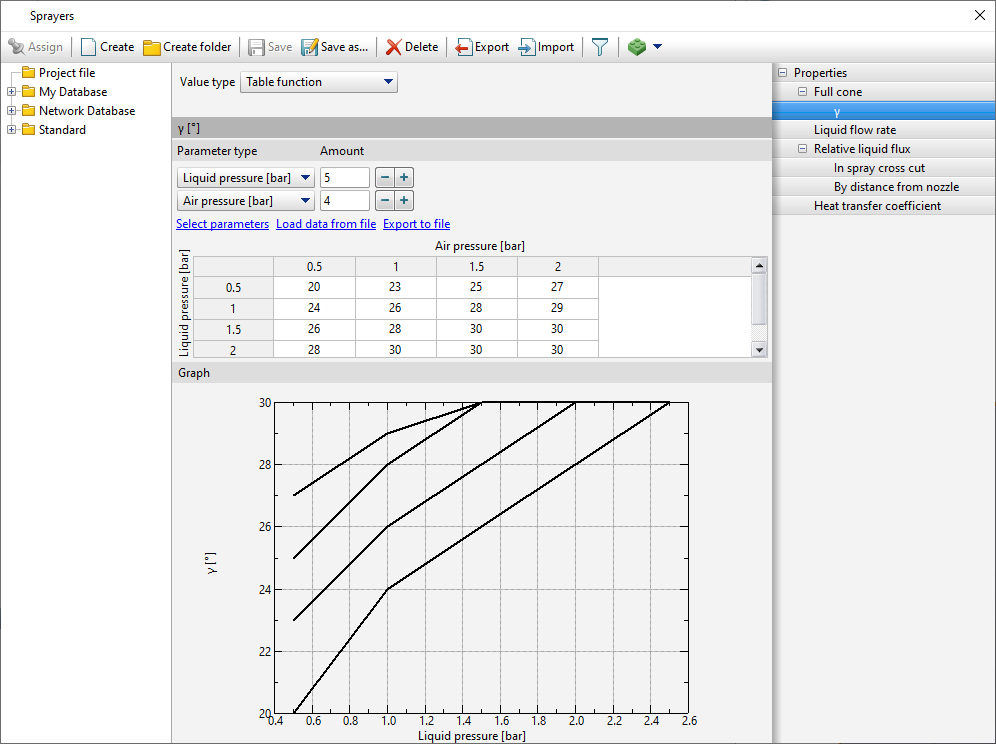Image resolution: width=996 pixels, height=744 pixels.
Task: Click the Load data from file link
Action: pos(326,224)
